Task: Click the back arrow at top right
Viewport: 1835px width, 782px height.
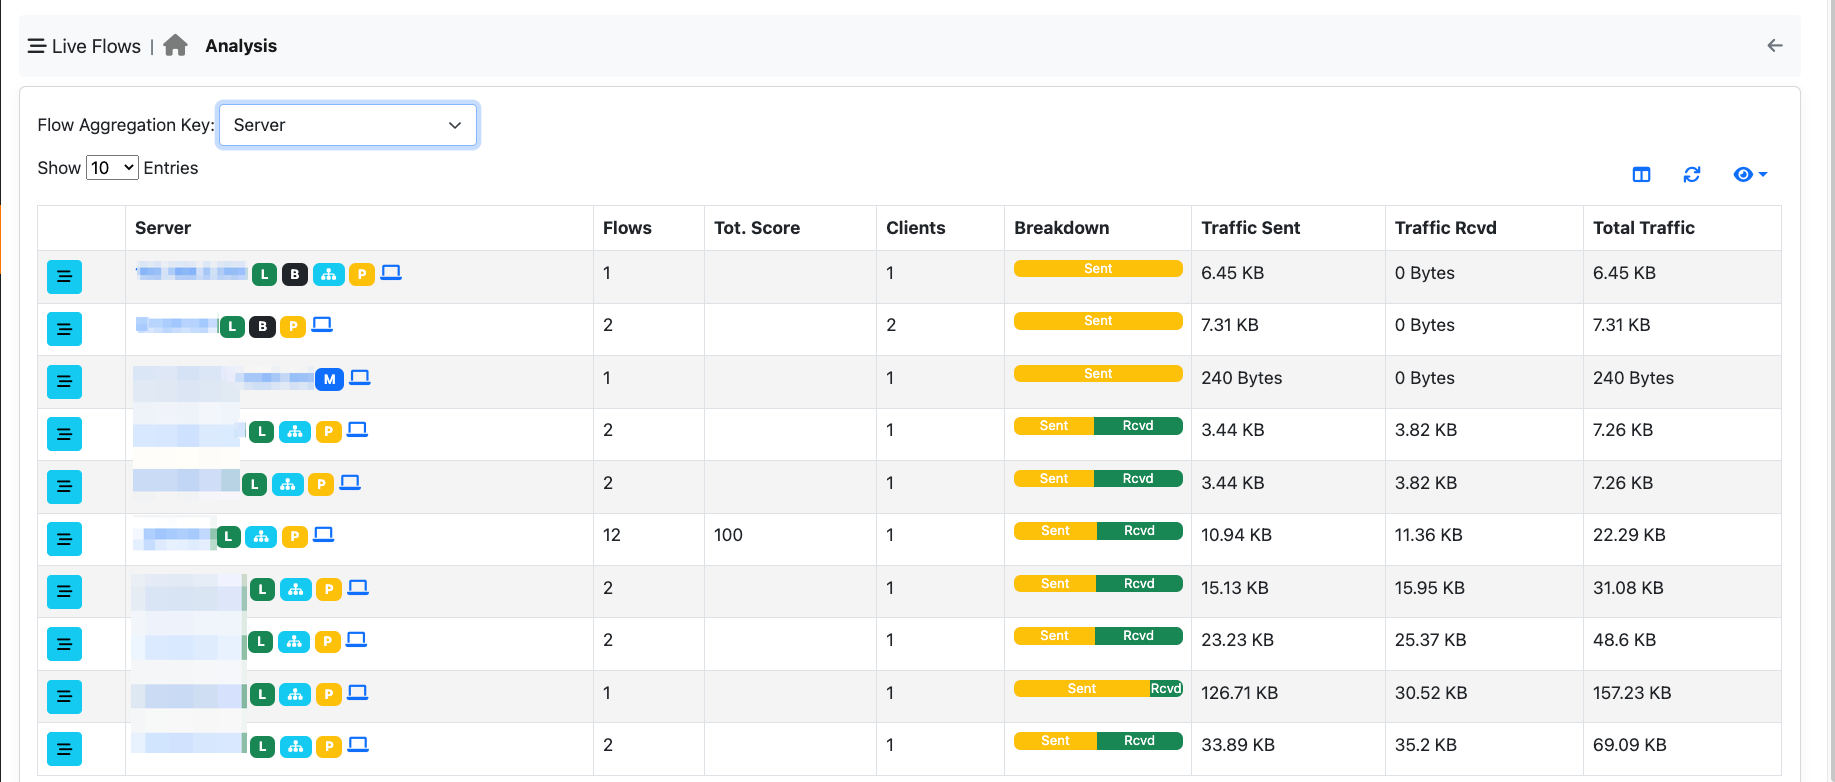Action: pyautogui.click(x=1775, y=45)
